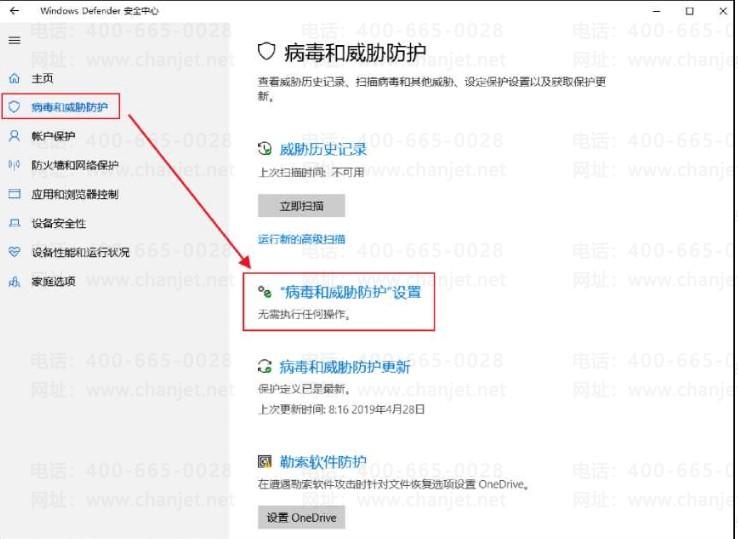Open 家庭选项 section
Viewport: 738px width, 539px height.
[x=53, y=282]
